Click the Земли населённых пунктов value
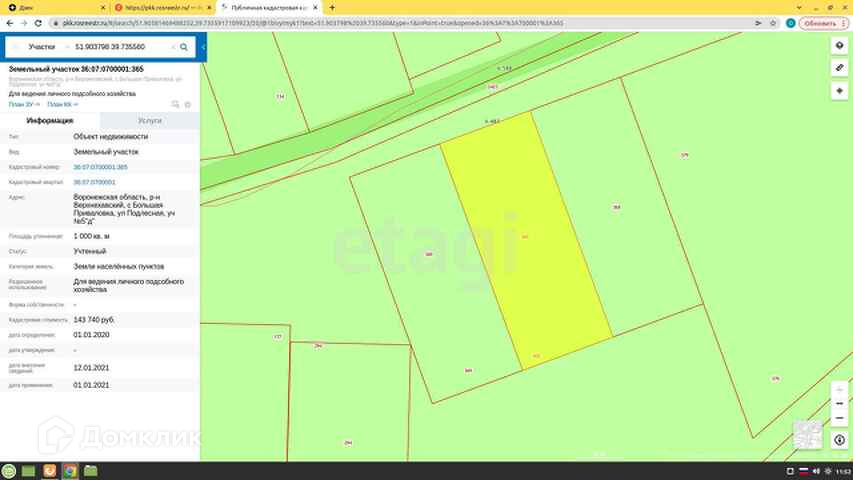The height and width of the screenshot is (480, 853). tap(119, 267)
